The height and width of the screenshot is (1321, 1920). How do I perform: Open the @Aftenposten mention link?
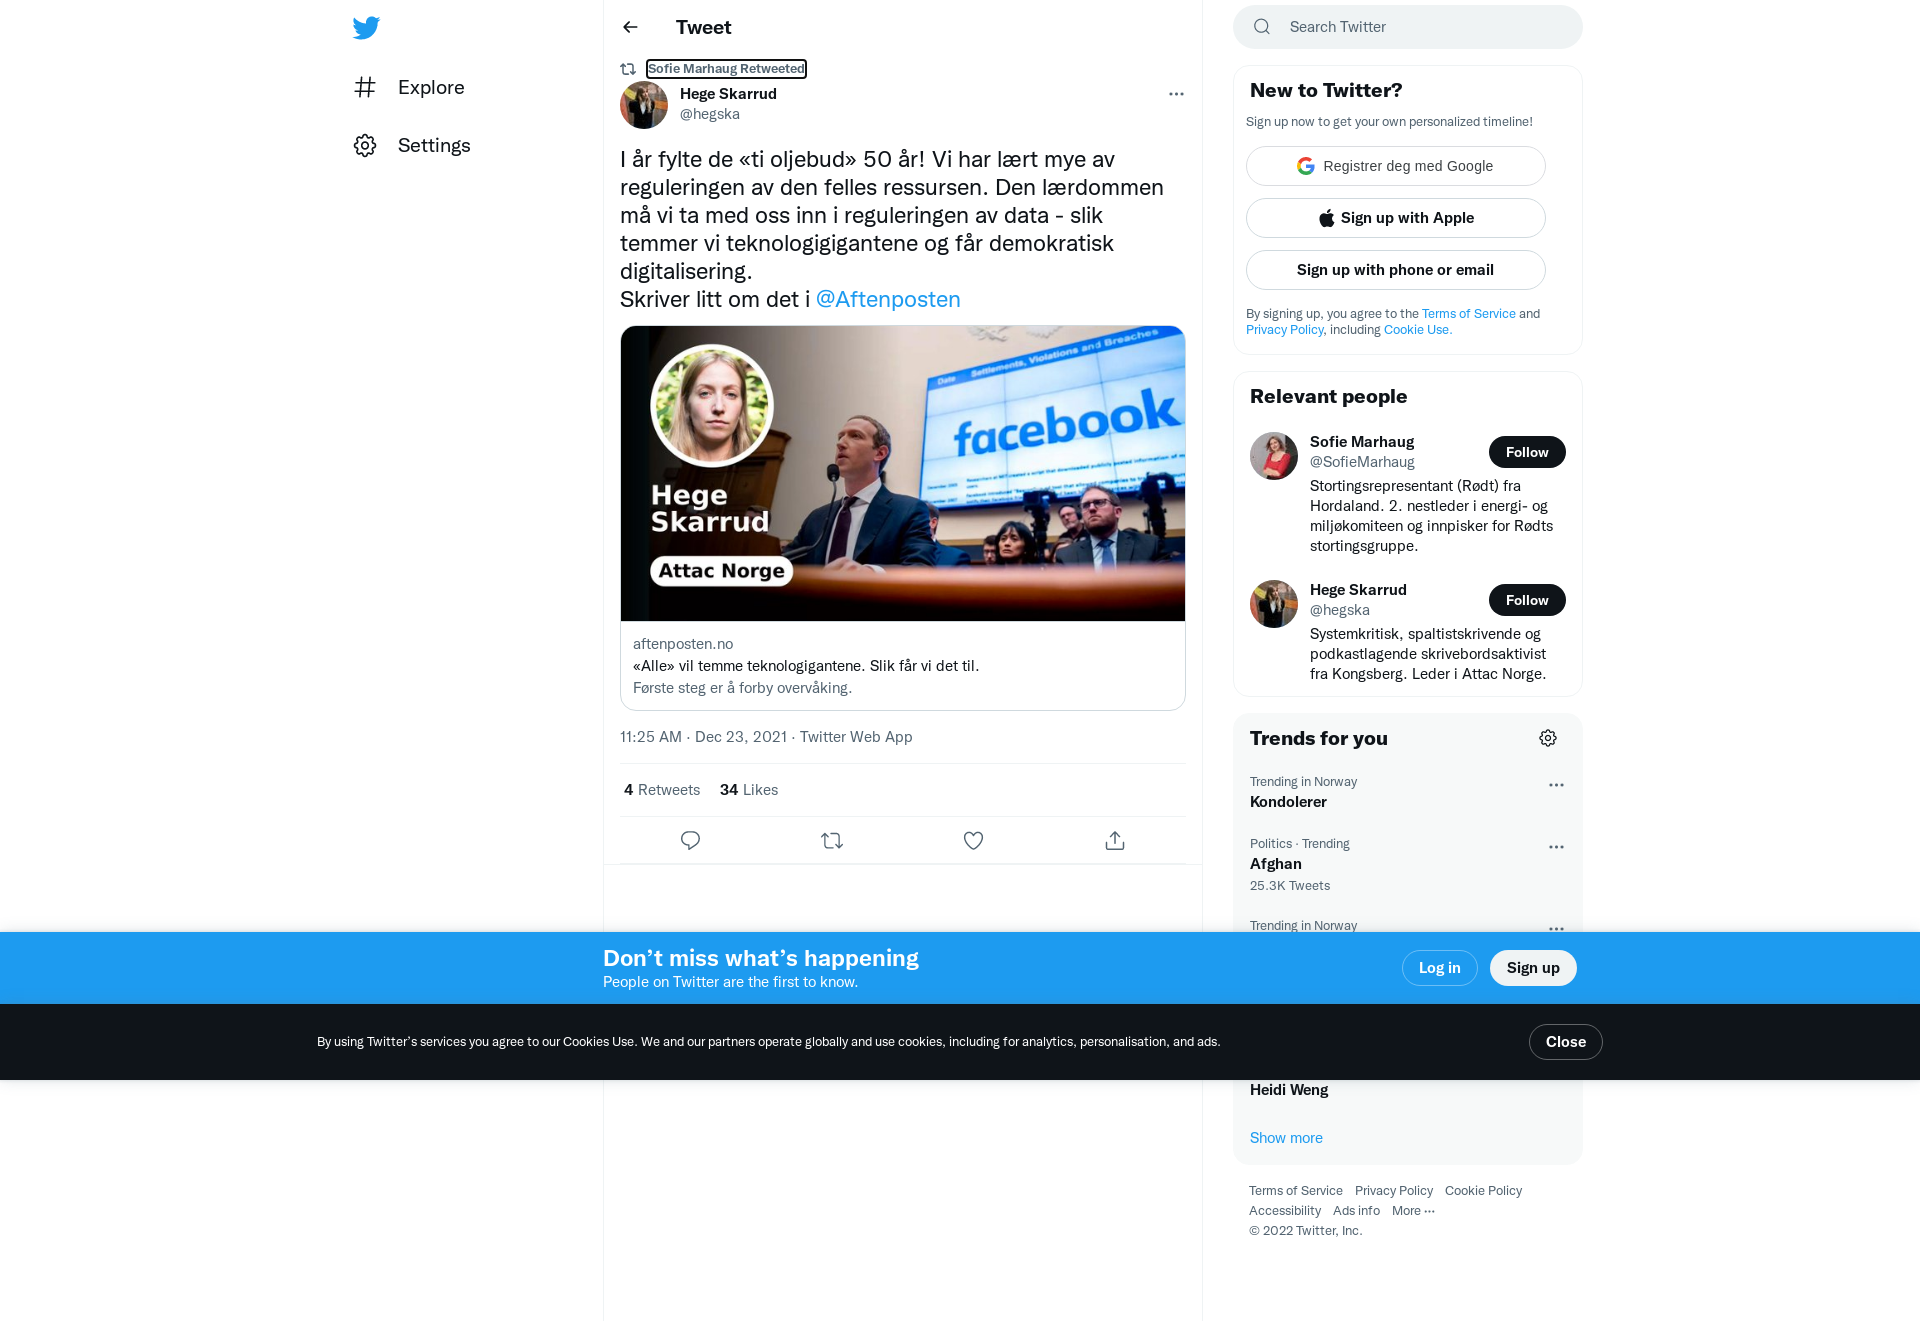pos(888,299)
